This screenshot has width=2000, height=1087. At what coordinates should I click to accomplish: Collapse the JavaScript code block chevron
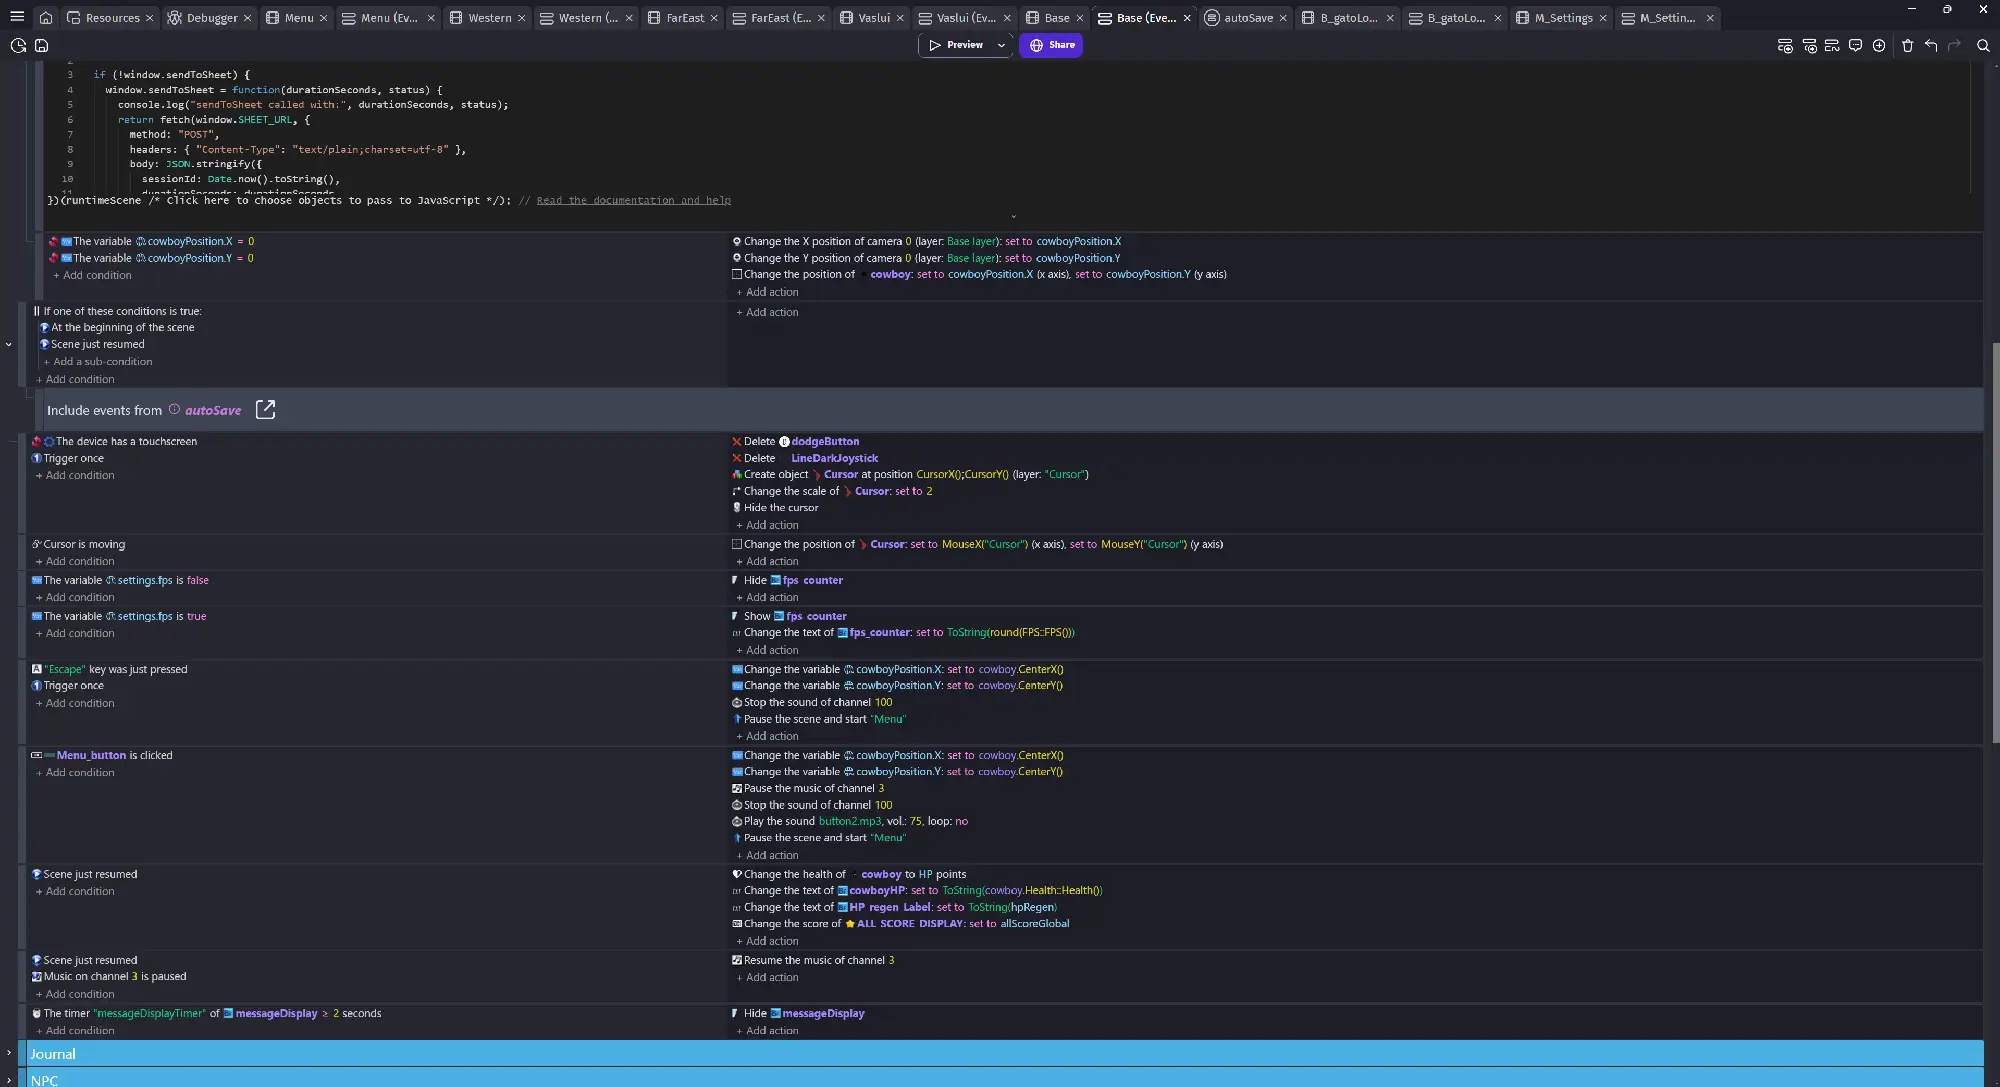pyautogui.click(x=1013, y=216)
